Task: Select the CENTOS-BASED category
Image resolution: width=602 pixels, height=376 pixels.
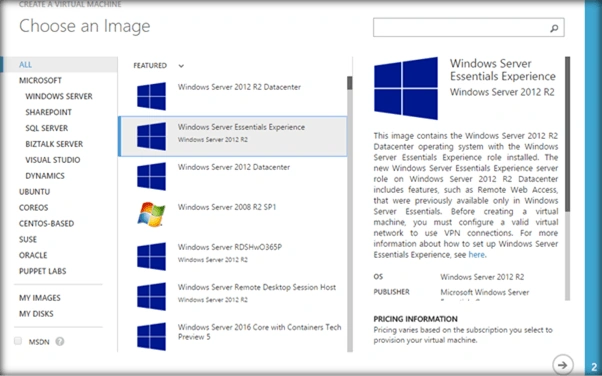Action: pos(46,224)
